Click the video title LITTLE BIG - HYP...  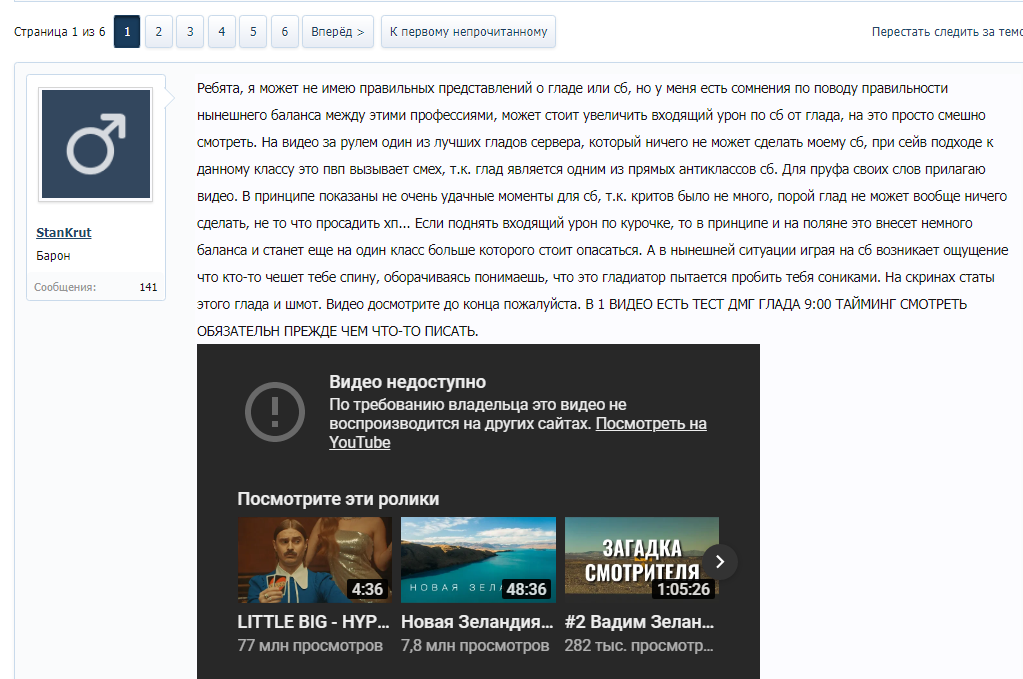tap(312, 622)
